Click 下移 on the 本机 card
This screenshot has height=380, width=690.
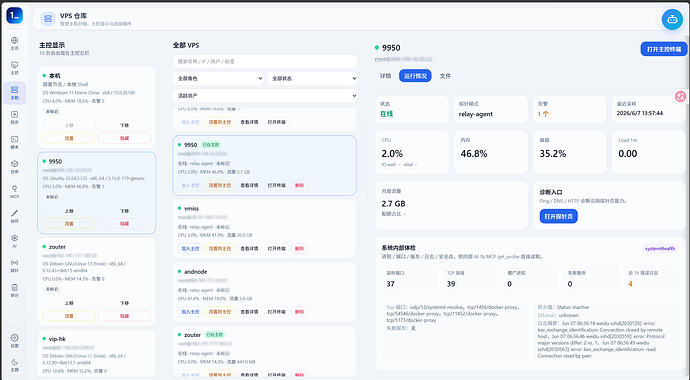pyautogui.click(x=125, y=125)
